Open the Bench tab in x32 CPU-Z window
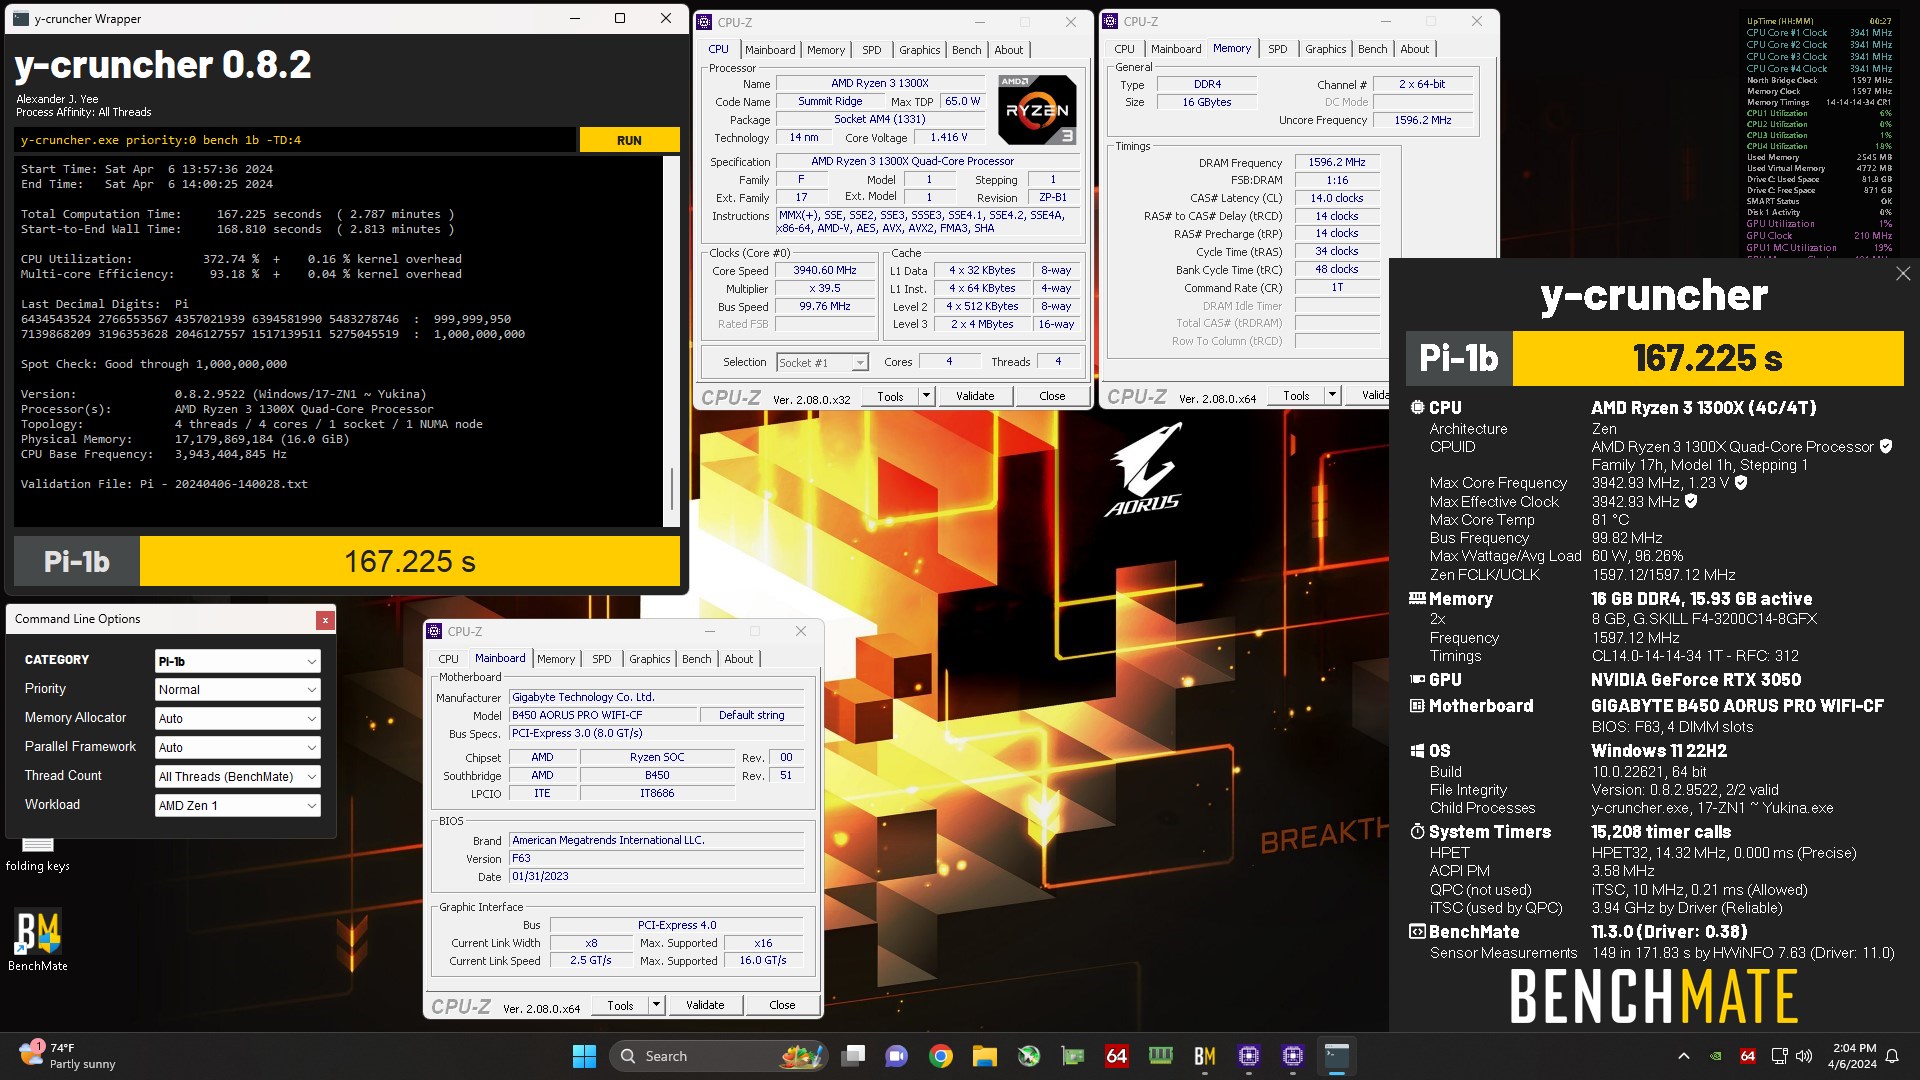This screenshot has height=1080, width=1920. coord(966,50)
